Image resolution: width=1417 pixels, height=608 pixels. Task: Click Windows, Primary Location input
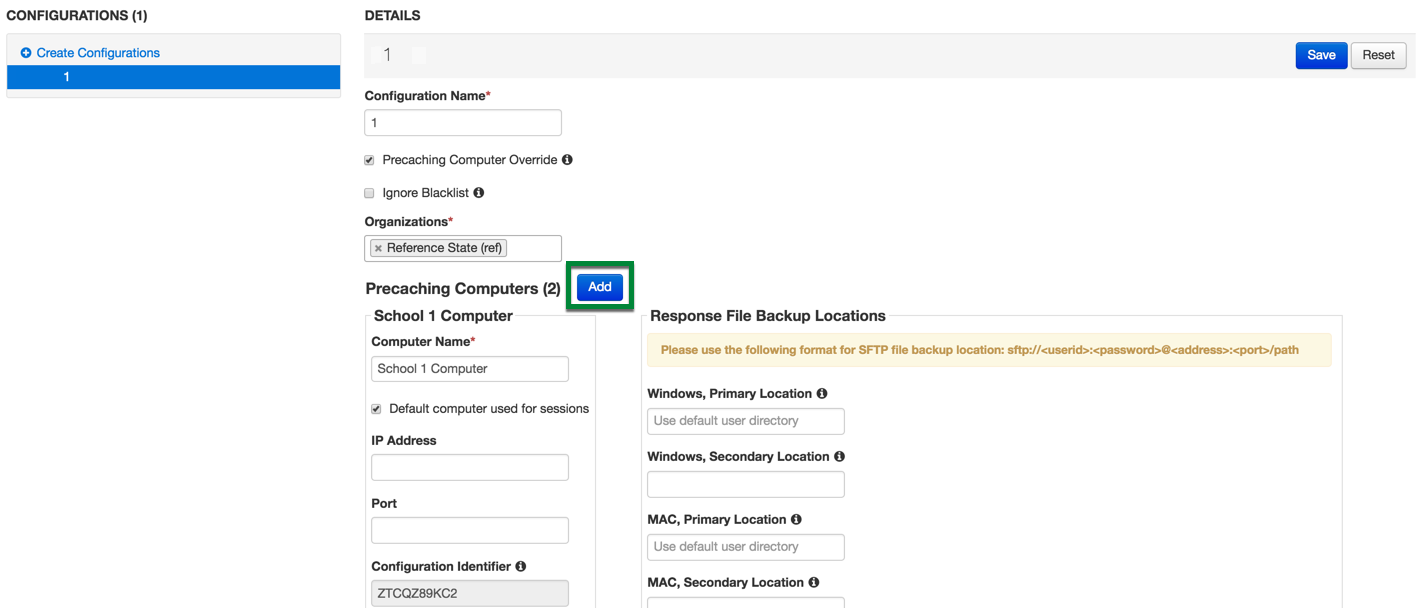pyautogui.click(x=746, y=421)
